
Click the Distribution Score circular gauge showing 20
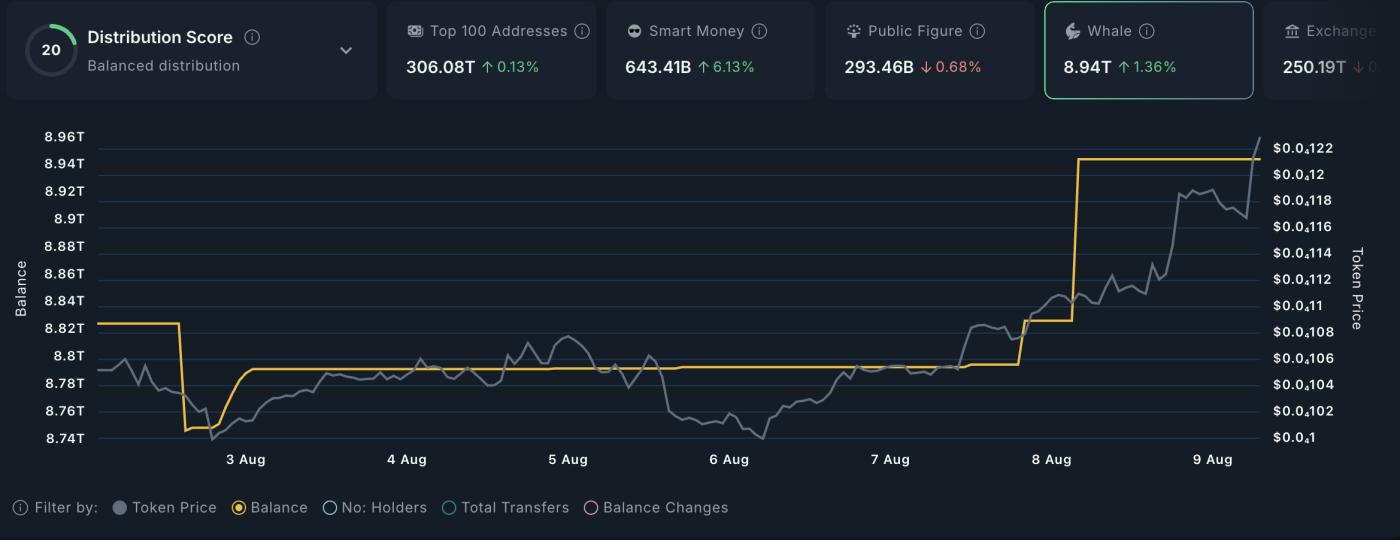click(x=50, y=50)
